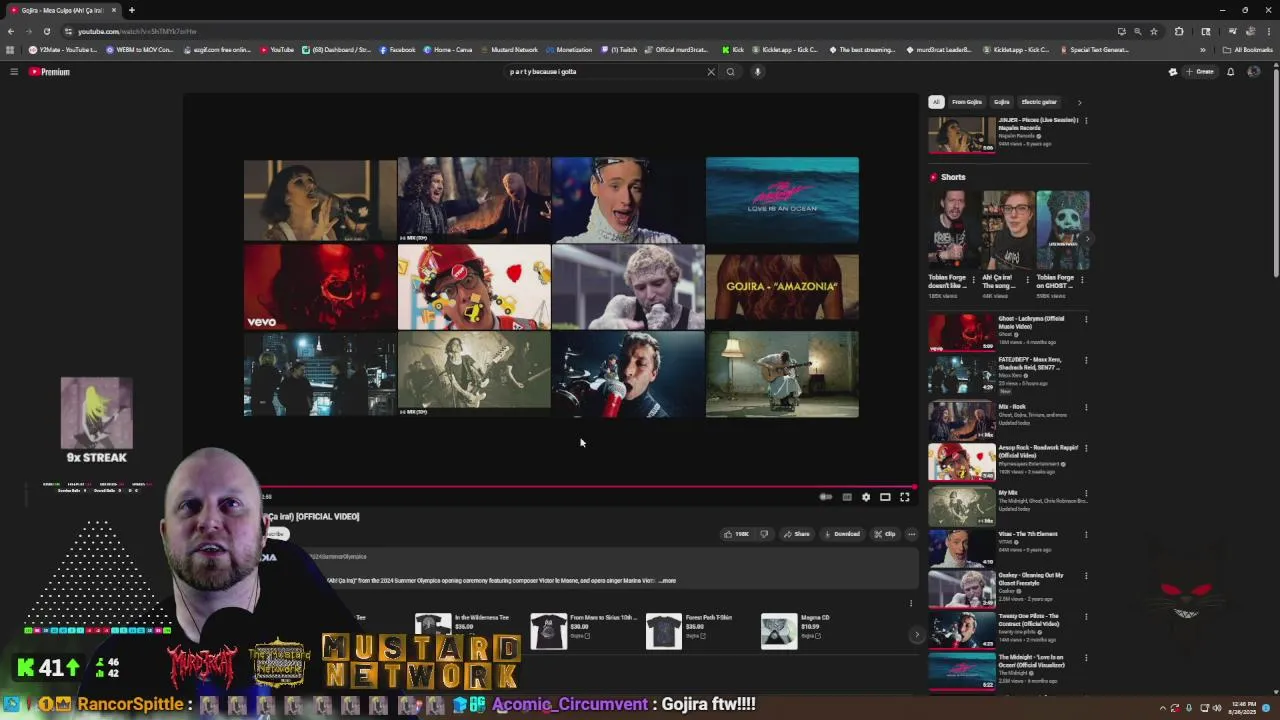Play Love Is An Ocean end-screen tile
Screen dimensions: 1280x720
click(x=782, y=200)
